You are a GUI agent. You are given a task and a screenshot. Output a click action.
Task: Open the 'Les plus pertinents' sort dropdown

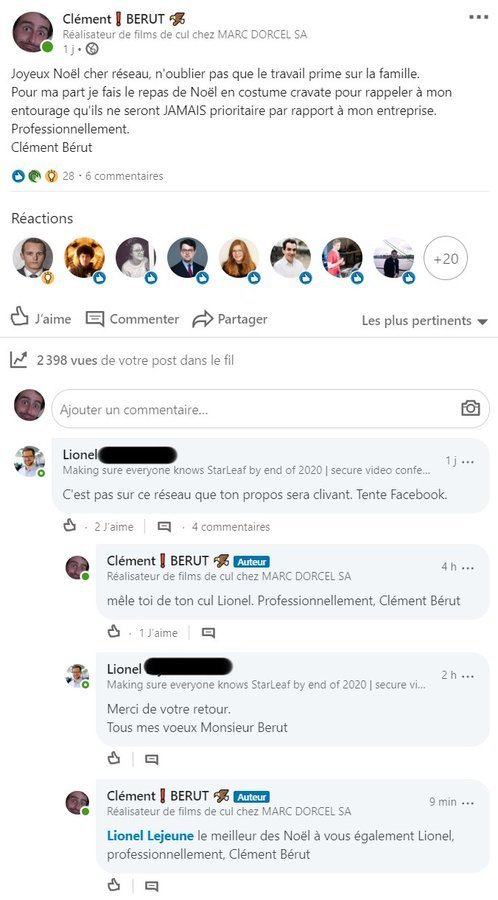(425, 321)
